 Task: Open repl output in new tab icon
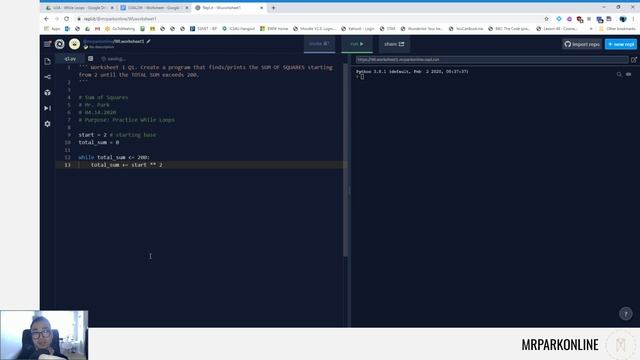click(x=634, y=60)
